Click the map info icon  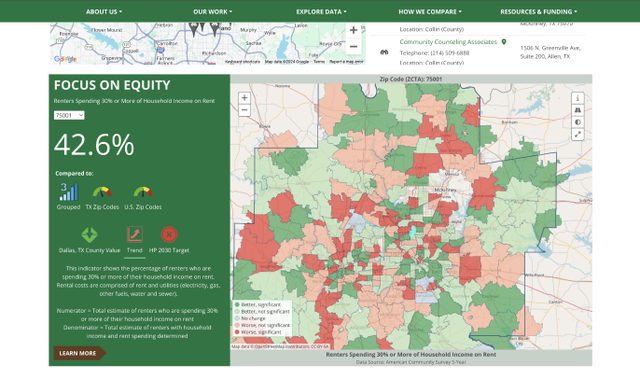(577, 98)
